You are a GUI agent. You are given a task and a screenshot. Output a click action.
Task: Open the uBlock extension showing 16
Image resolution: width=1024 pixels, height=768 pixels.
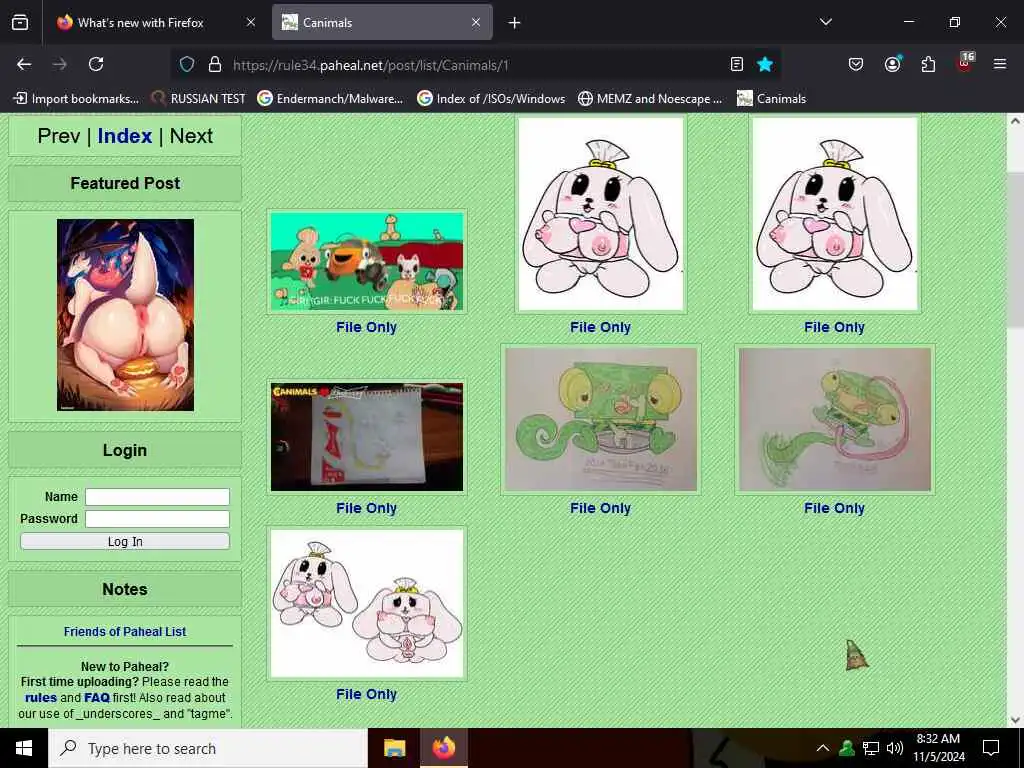[x=965, y=63]
